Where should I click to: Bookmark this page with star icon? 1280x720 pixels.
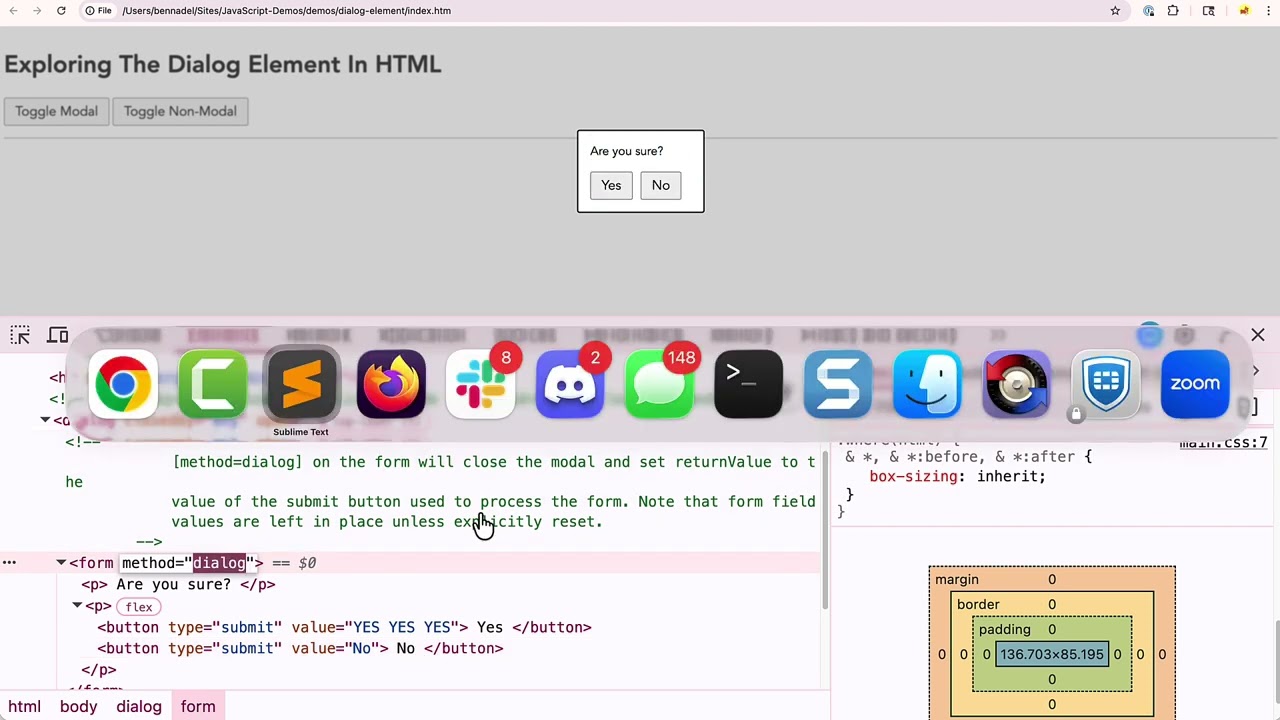pos(1115,10)
